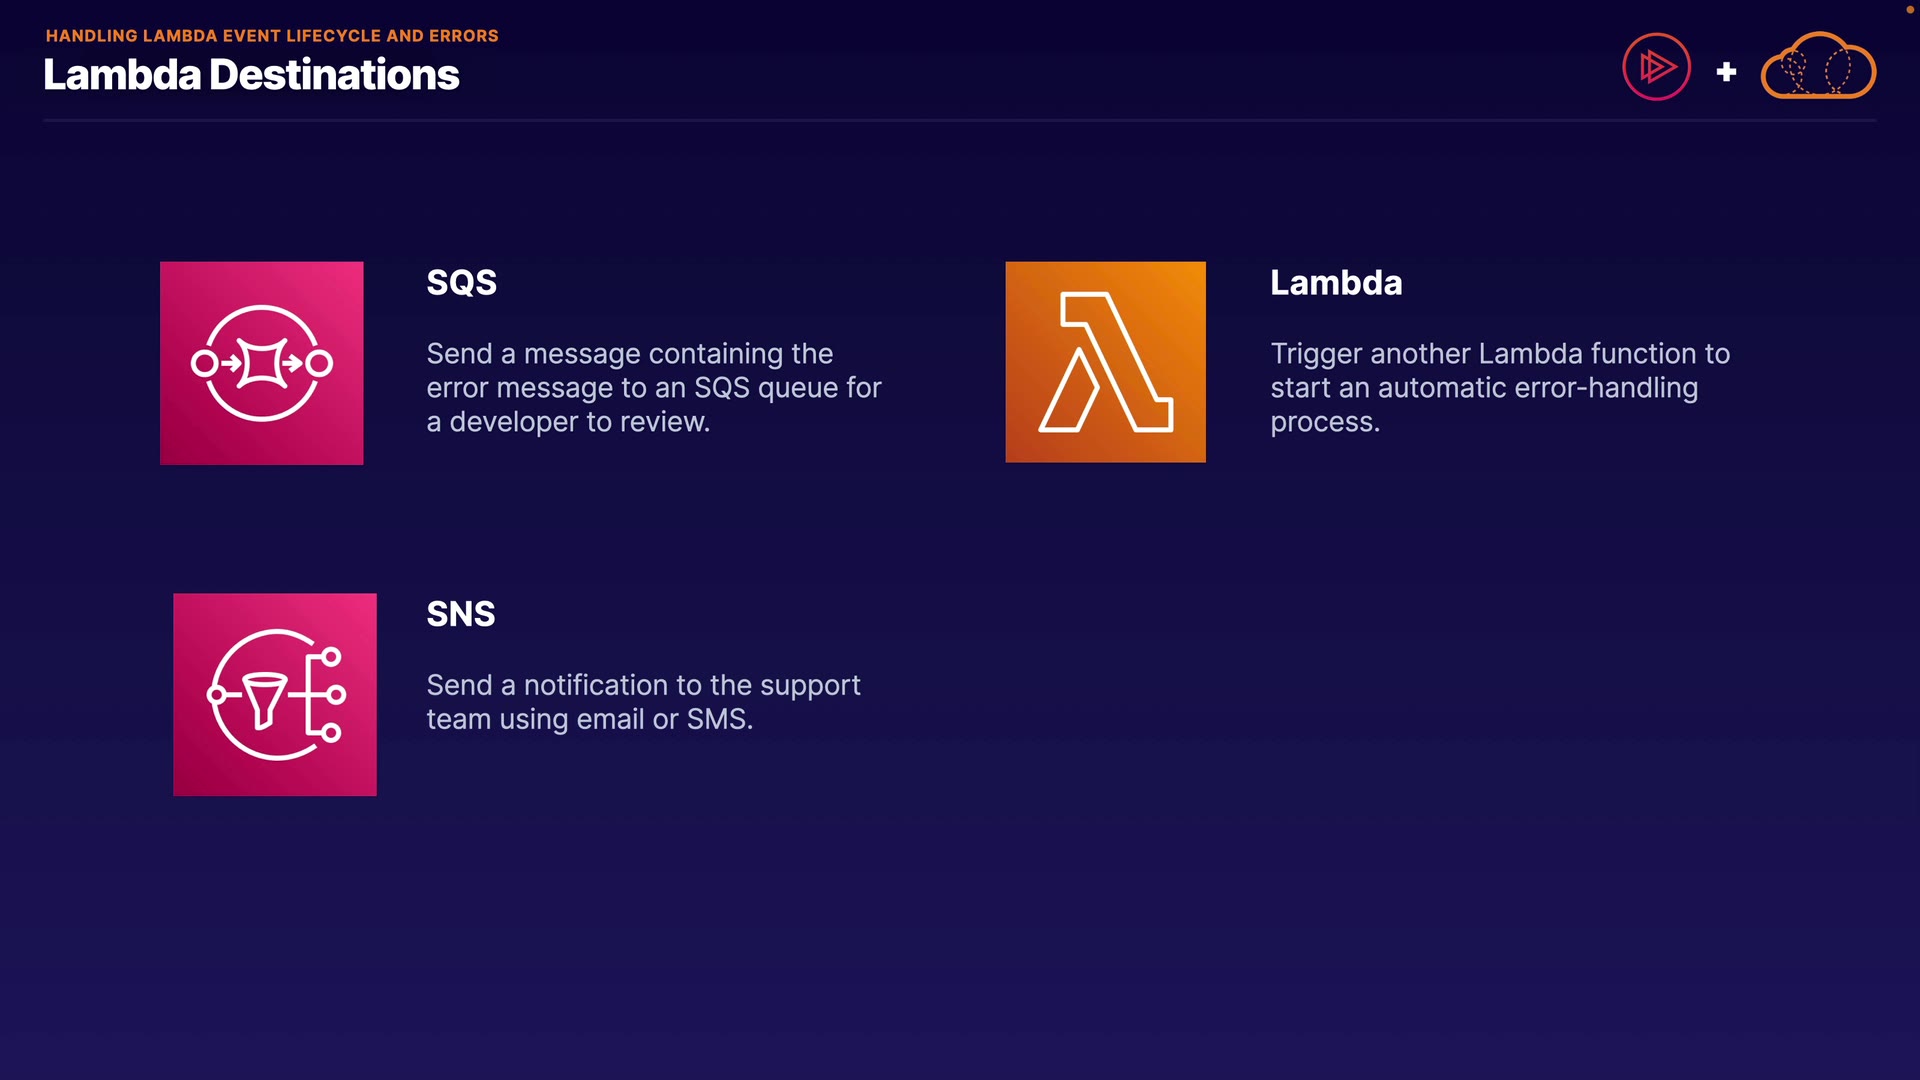Open the orange cloud logo
Viewport: 1920px width, 1080px height.
1818,67
